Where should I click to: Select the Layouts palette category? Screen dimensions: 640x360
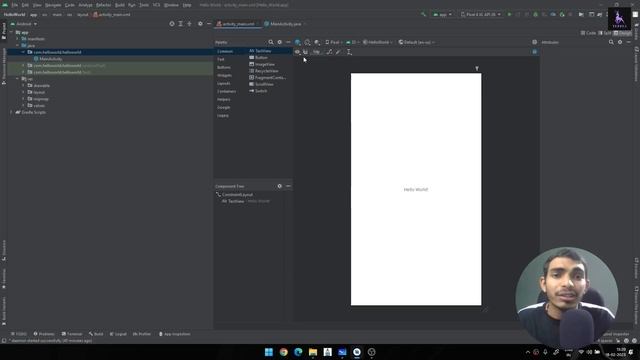pos(224,84)
